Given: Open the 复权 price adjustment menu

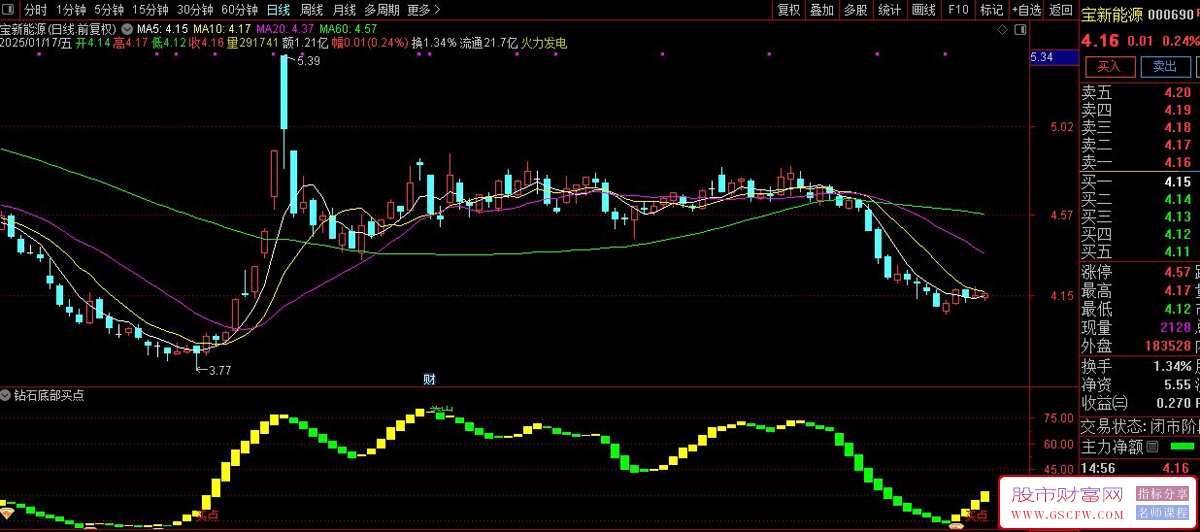Looking at the screenshot, I should pos(789,9).
